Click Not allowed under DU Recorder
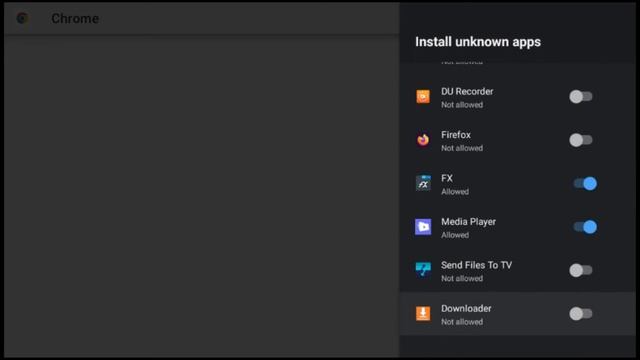The image size is (640, 360). [x=462, y=105]
